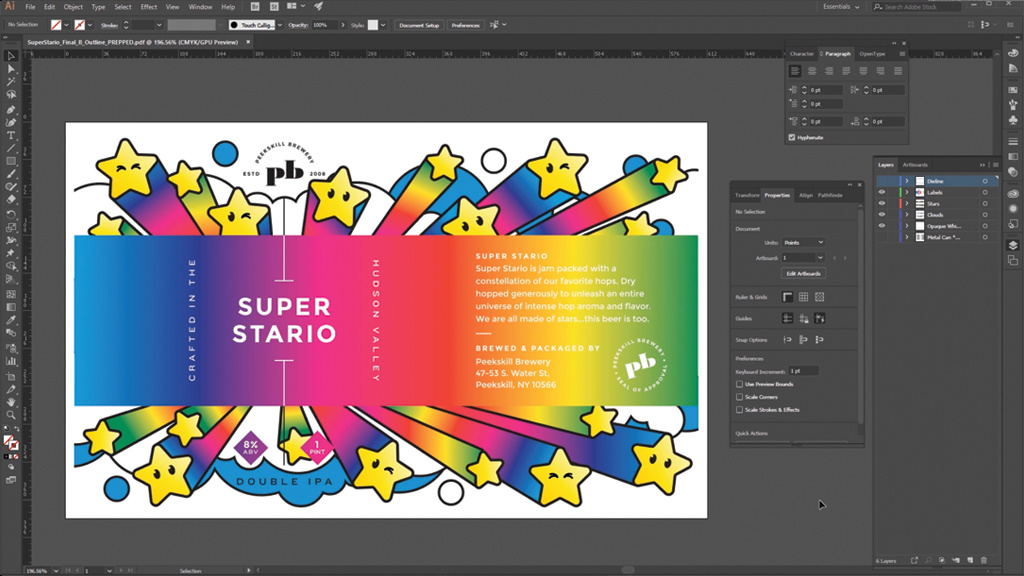
Task: Hide the Clouds layer via eye icon
Action: point(882,214)
